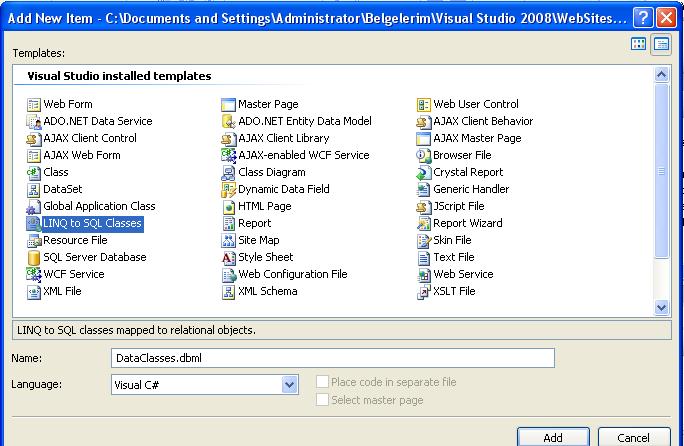The height and width of the screenshot is (446, 684).
Task: Pick the Dynamic Data Field icon
Action: 229,190
